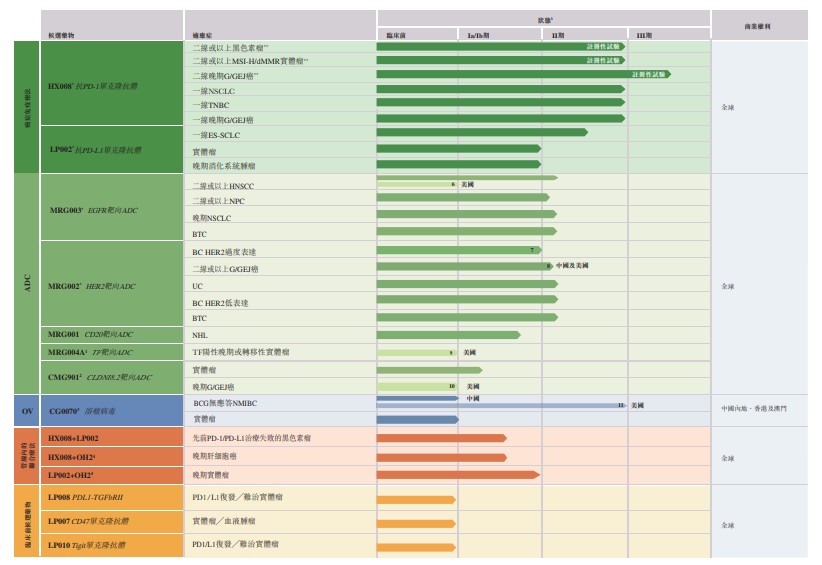The width and height of the screenshot is (822, 565).
Task: Select the LP008 PDL1-TGFbRII preclinical row
Action: coord(112,497)
